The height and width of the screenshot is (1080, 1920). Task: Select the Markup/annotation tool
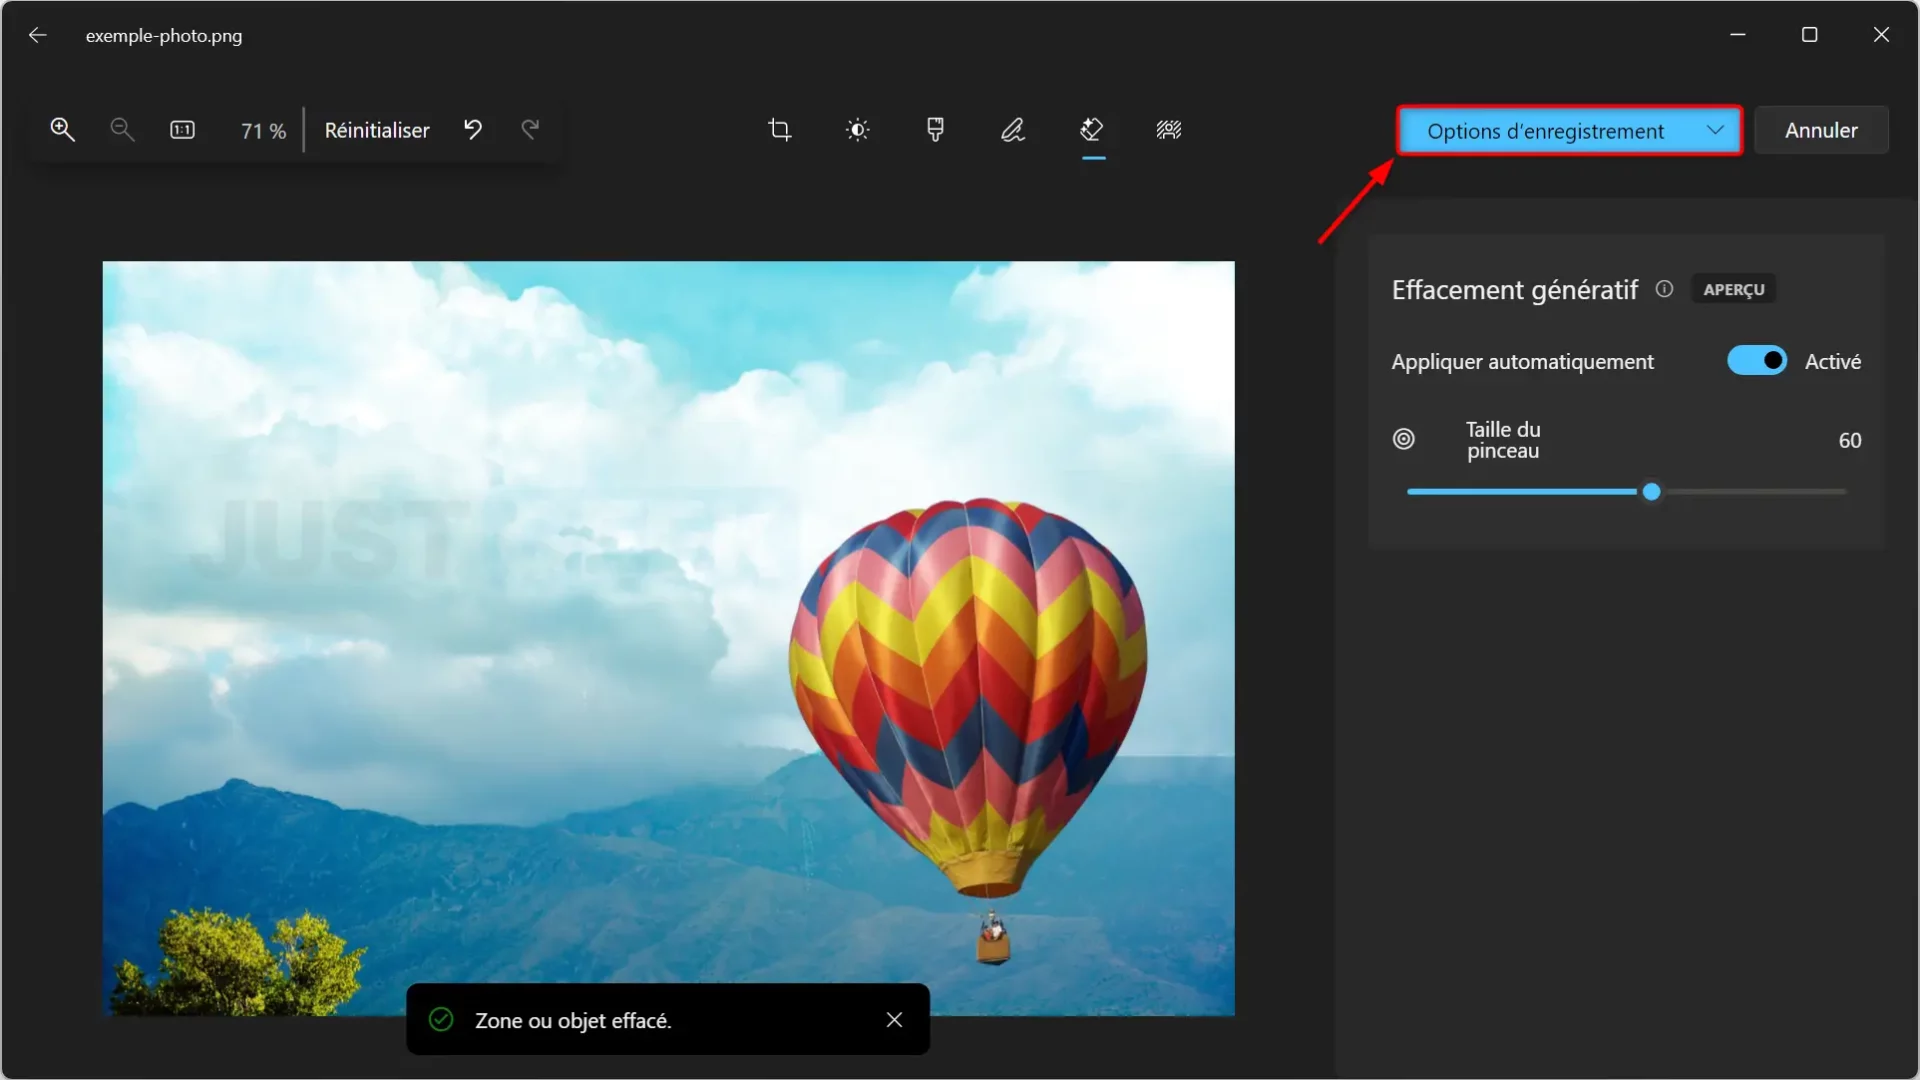point(1014,129)
